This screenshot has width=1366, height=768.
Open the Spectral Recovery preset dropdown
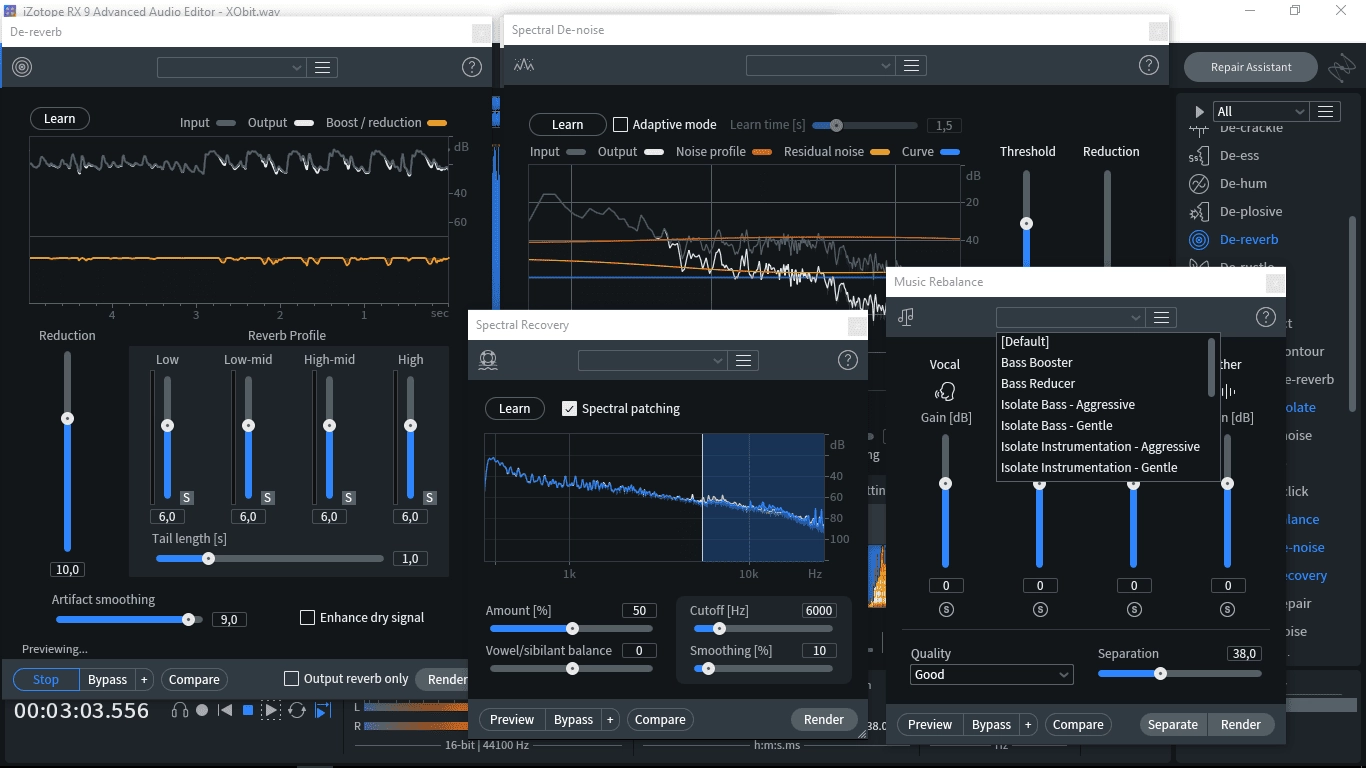(x=653, y=360)
